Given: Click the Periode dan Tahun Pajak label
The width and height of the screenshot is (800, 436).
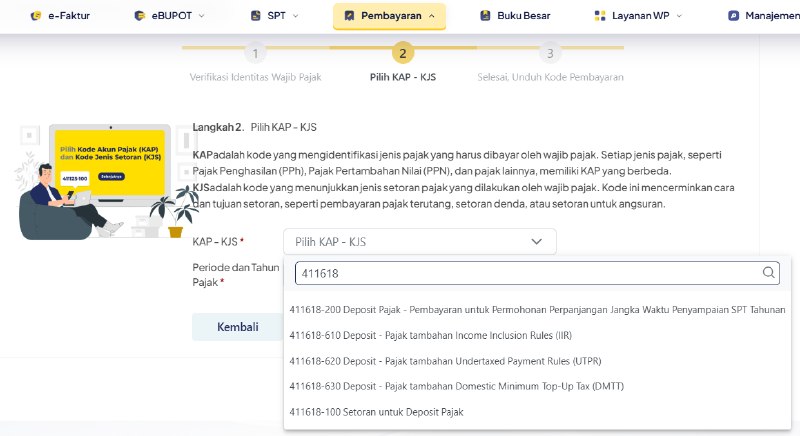Looking at the screenshot, I should pos(236,274).
